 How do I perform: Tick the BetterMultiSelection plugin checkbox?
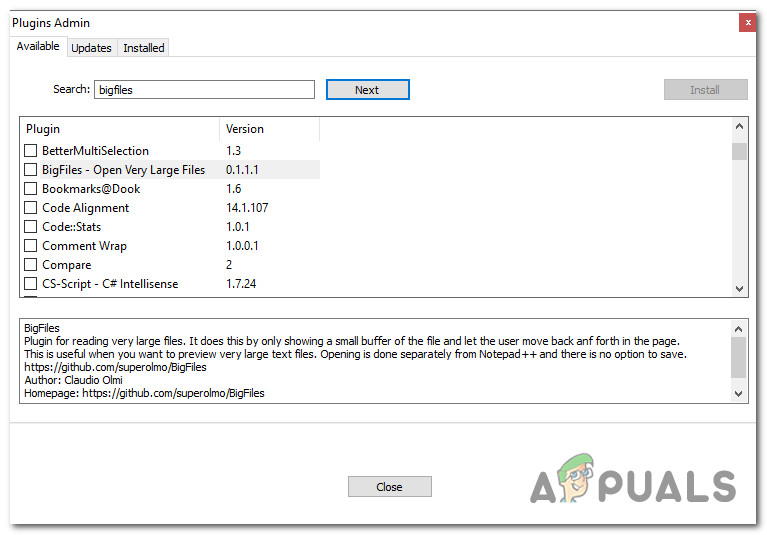pos(30,150)
